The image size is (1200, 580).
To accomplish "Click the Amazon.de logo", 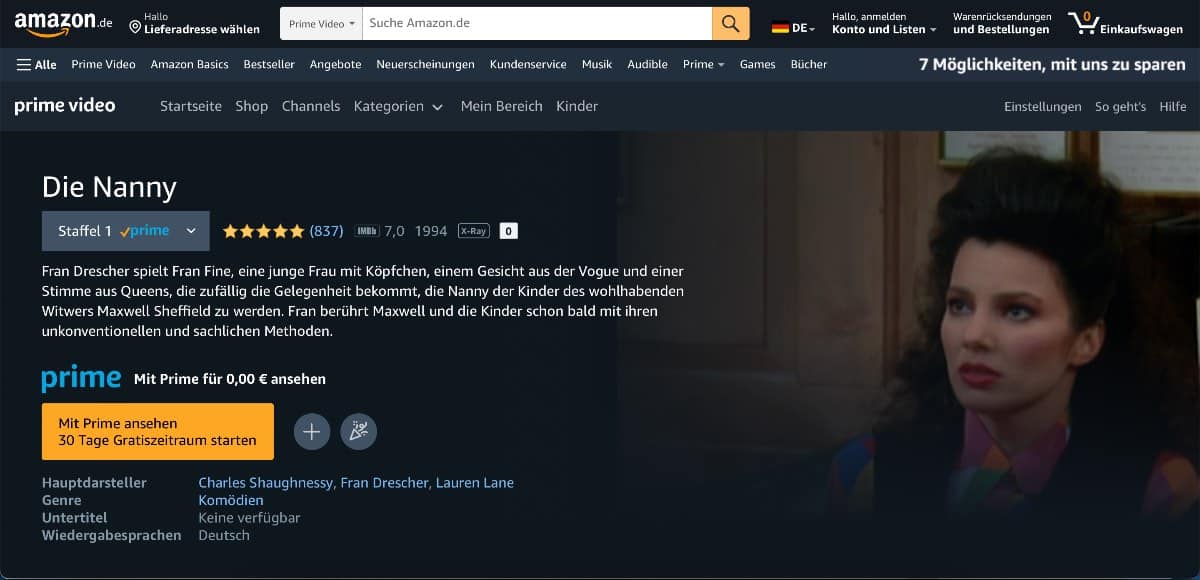I will pyautogui.click(x=63, y=23).
